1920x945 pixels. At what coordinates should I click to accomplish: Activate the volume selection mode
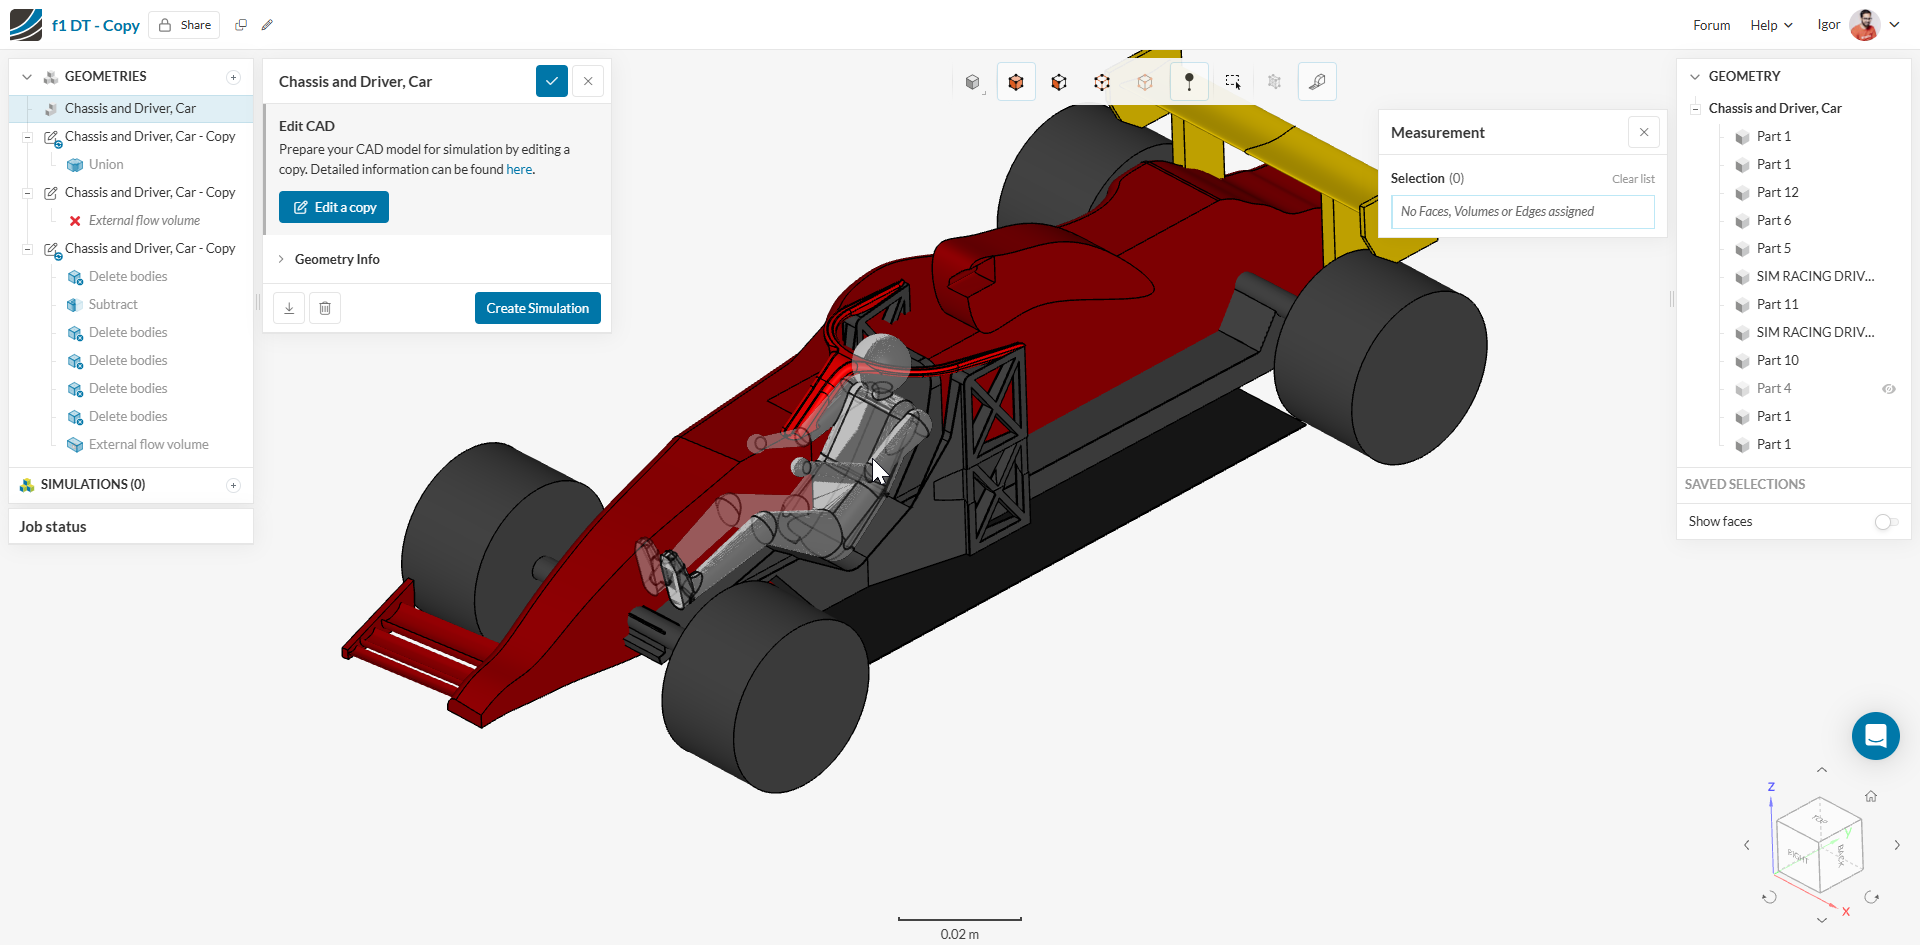pyautogui.click(x=1016, y=82)
